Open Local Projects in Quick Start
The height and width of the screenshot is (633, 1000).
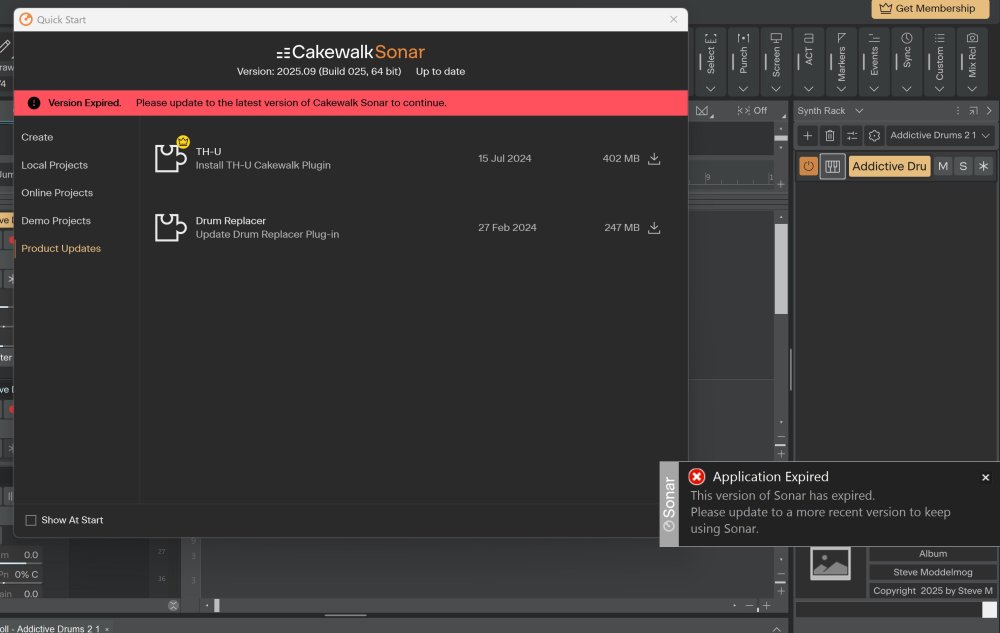[x=54, y=165]
